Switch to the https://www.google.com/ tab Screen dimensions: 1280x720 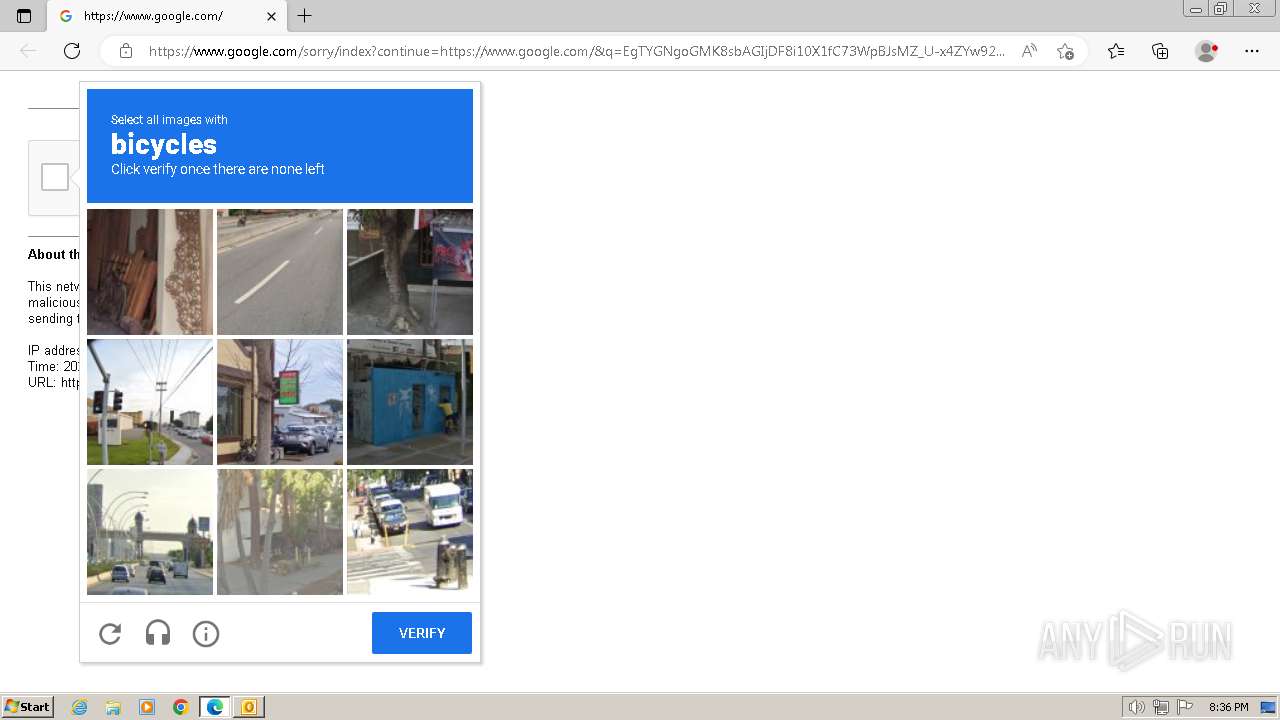click(166, 16)
